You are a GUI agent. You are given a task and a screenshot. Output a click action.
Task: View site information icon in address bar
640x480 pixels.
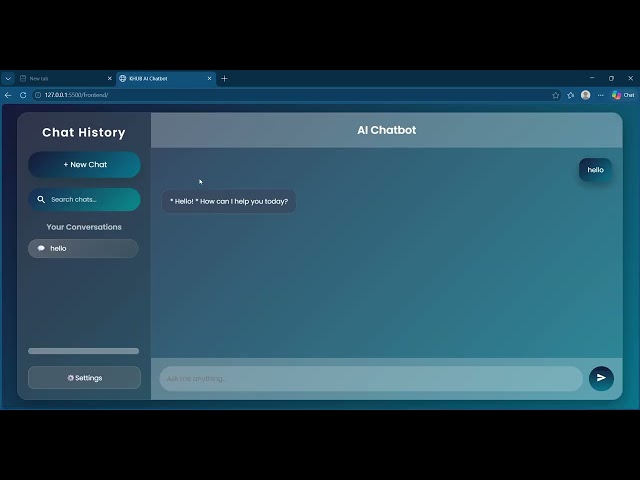click(38, 95)
